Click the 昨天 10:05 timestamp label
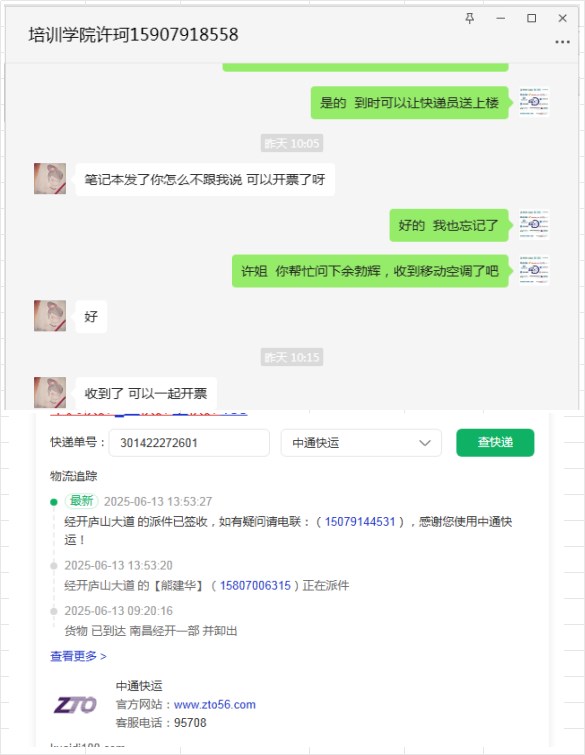Image resolution: width=585 pixels, height=755 pixels. tap(292, 143)
